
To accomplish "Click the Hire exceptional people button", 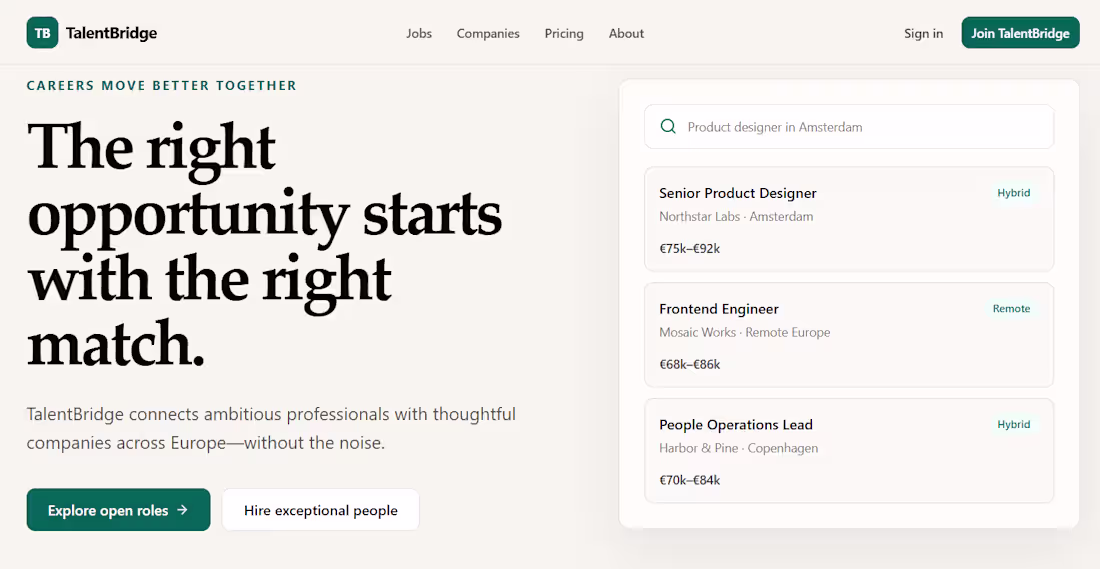I will click(321, 509).
